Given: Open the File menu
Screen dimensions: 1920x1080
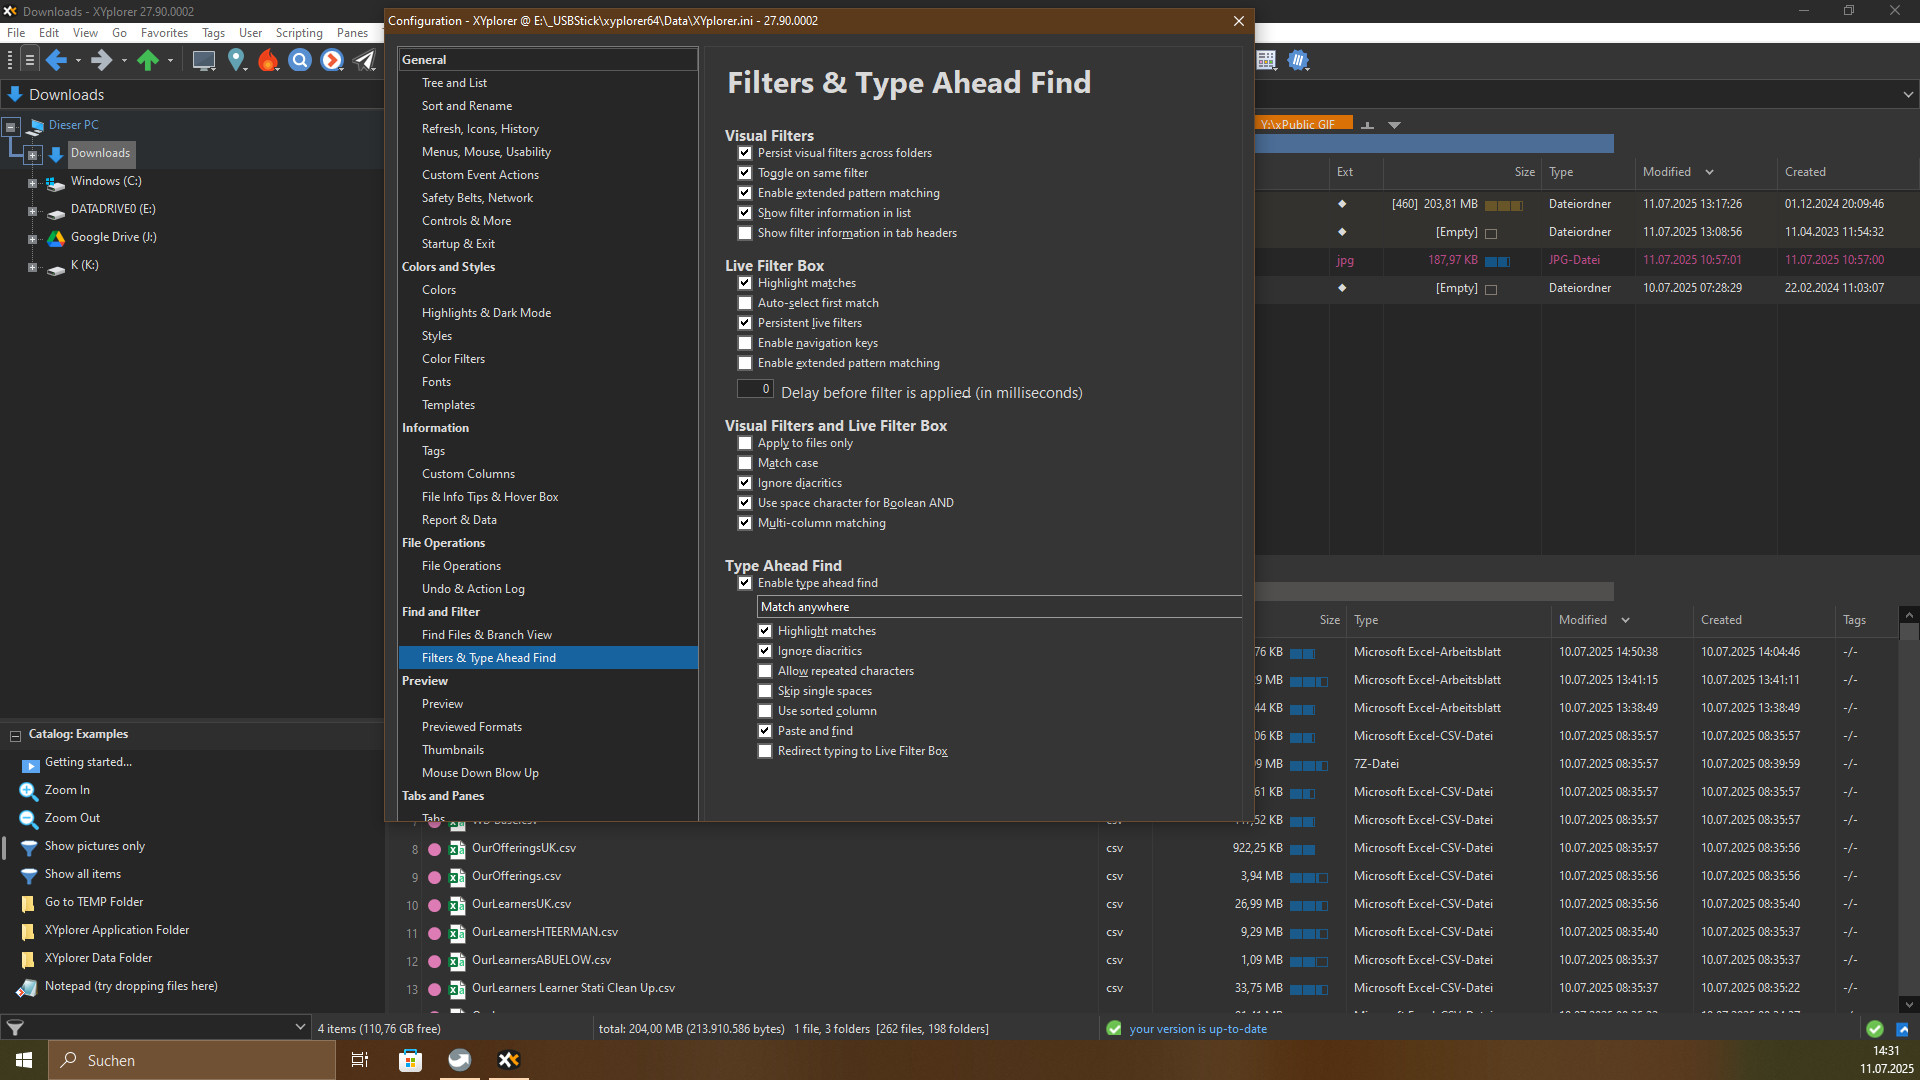Looking at the screenshot, I should pos(16,33).
